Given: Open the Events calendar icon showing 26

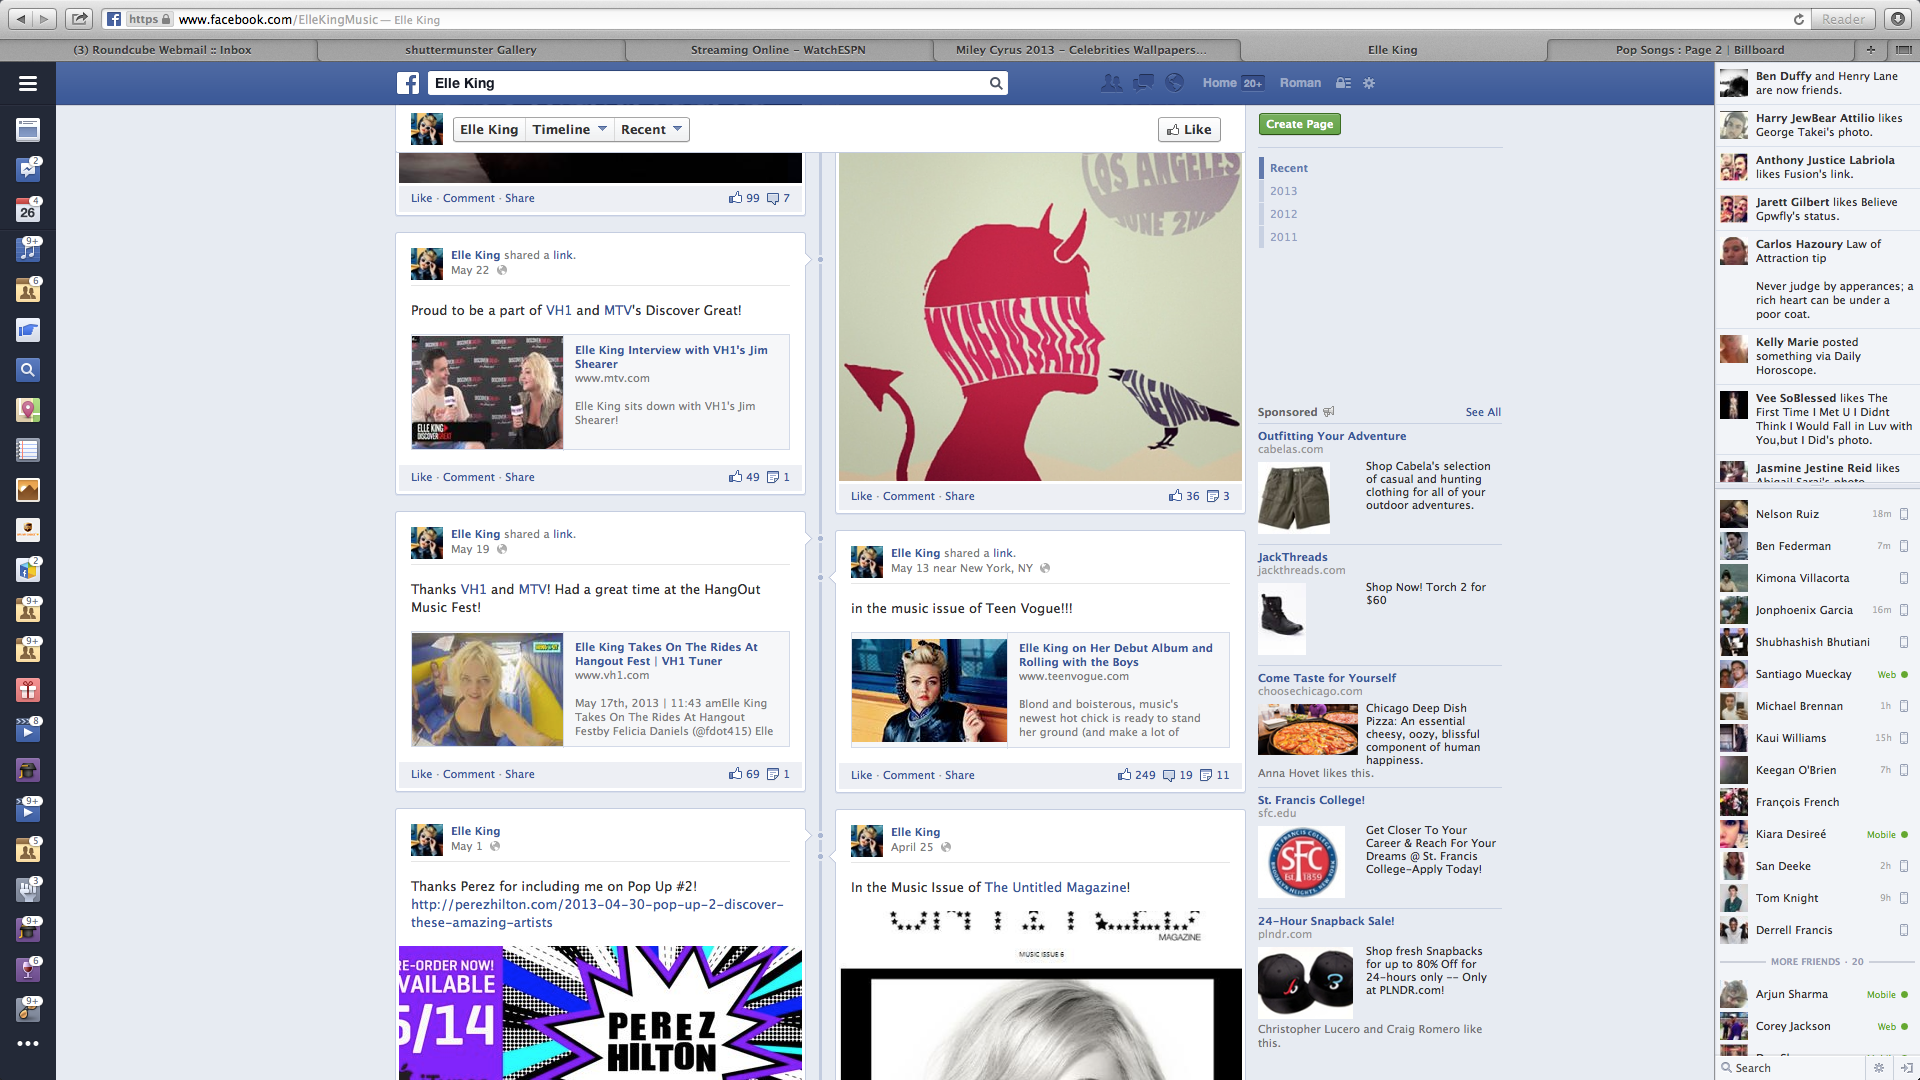Looking at the screenshot, I should tap(28, 210).
